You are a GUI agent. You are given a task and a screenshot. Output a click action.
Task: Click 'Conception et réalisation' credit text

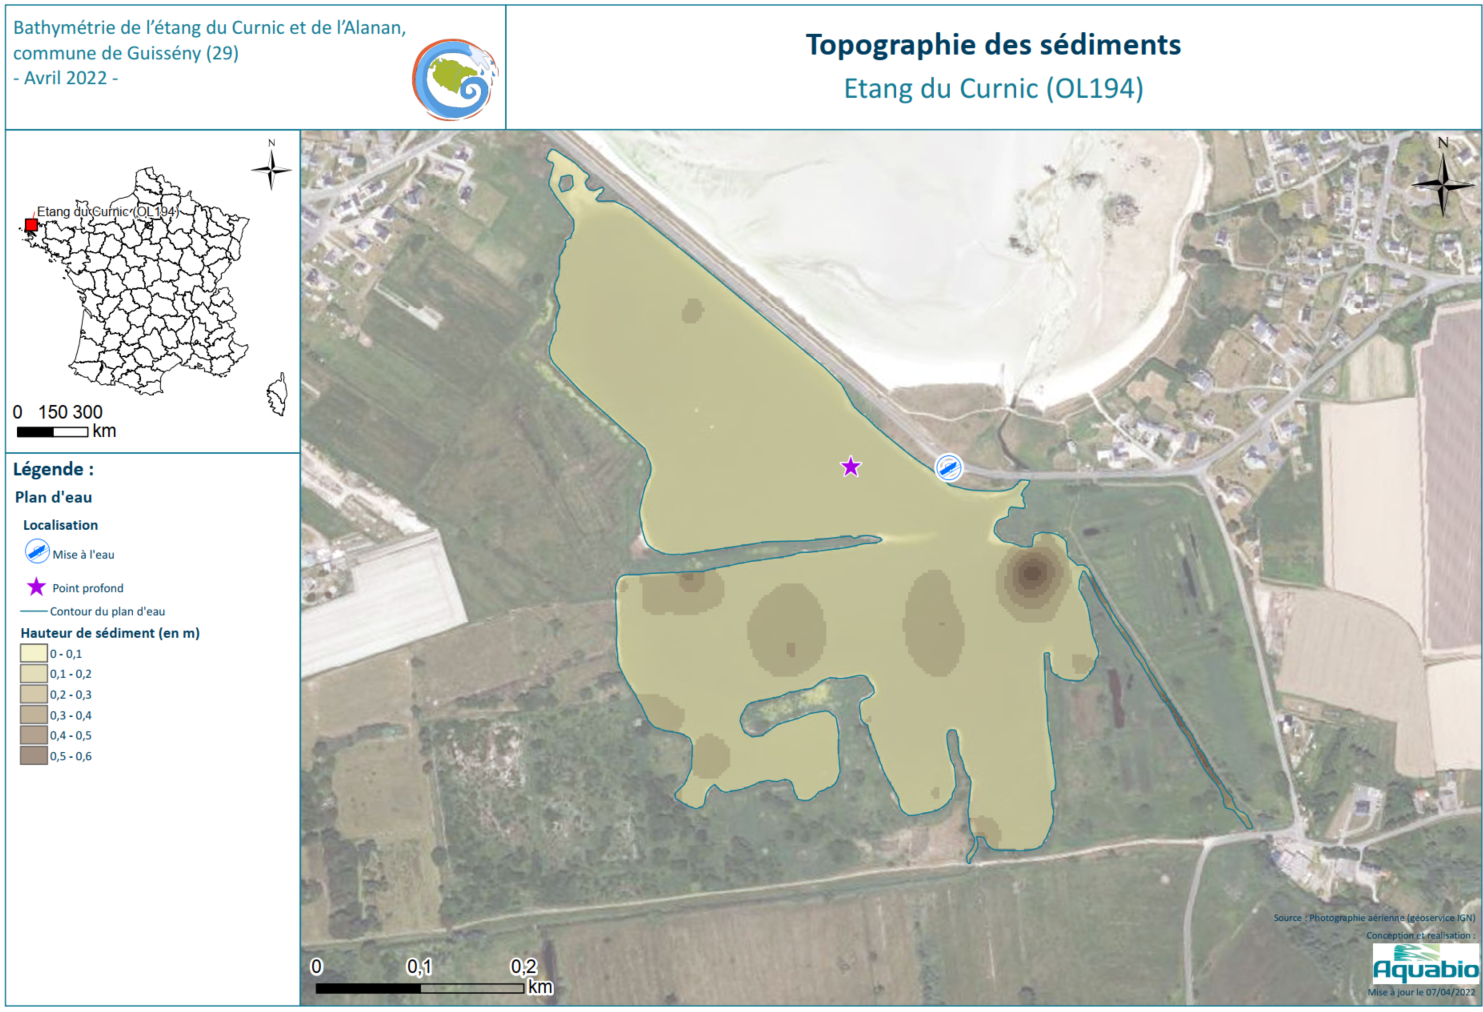pyautogui.click(x=1421, y=936)
